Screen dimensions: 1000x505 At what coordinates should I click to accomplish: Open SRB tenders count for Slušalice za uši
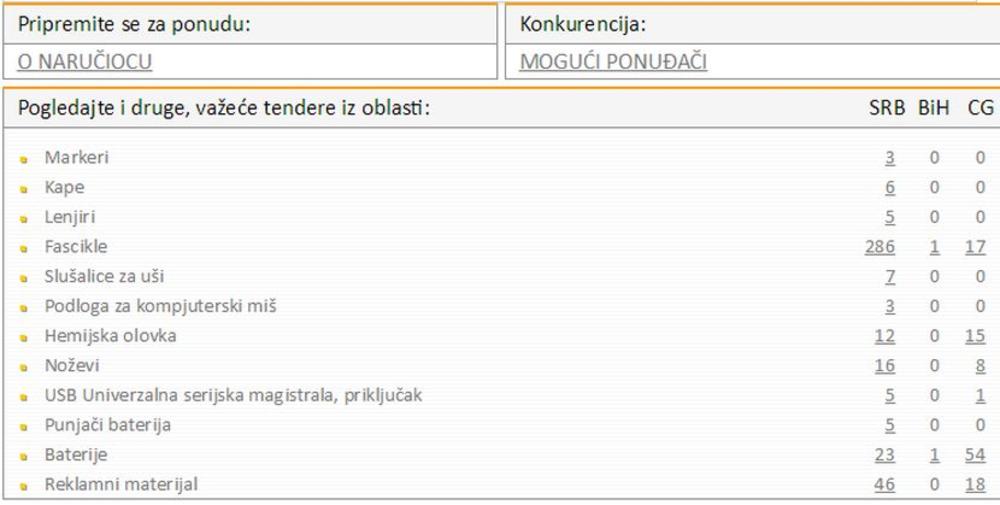pos(890,276)
